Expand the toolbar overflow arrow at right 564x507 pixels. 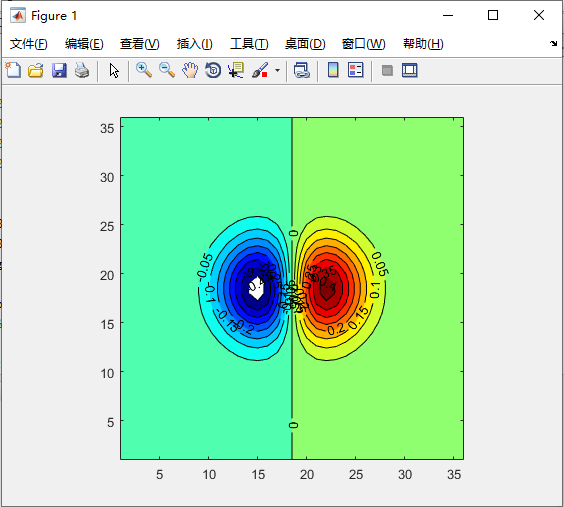pos(553,44)
